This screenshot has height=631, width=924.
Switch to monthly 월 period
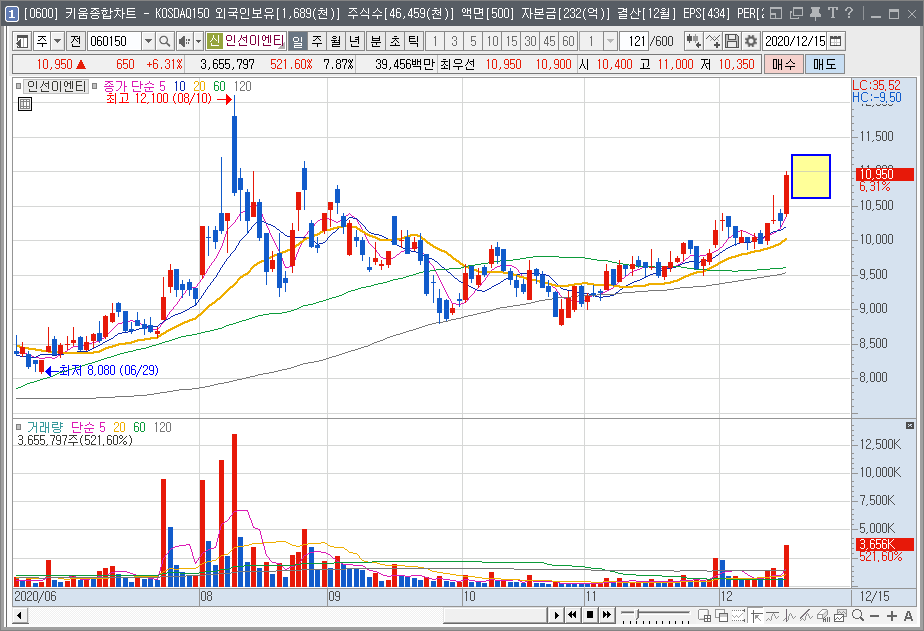[x=335, y=41]
